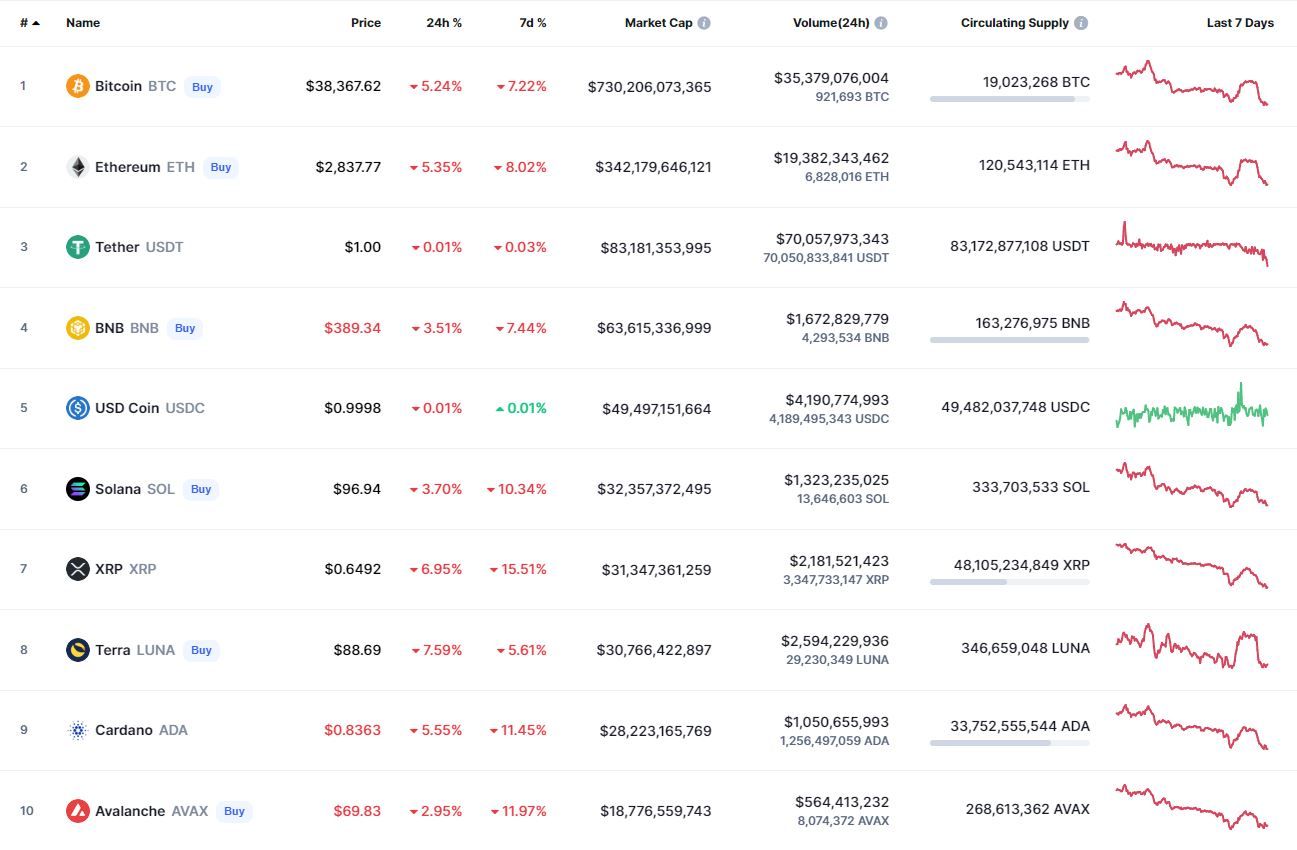Click the Cardano coin logo
This screenshot has width=1297, height=850.
point(78,730)
